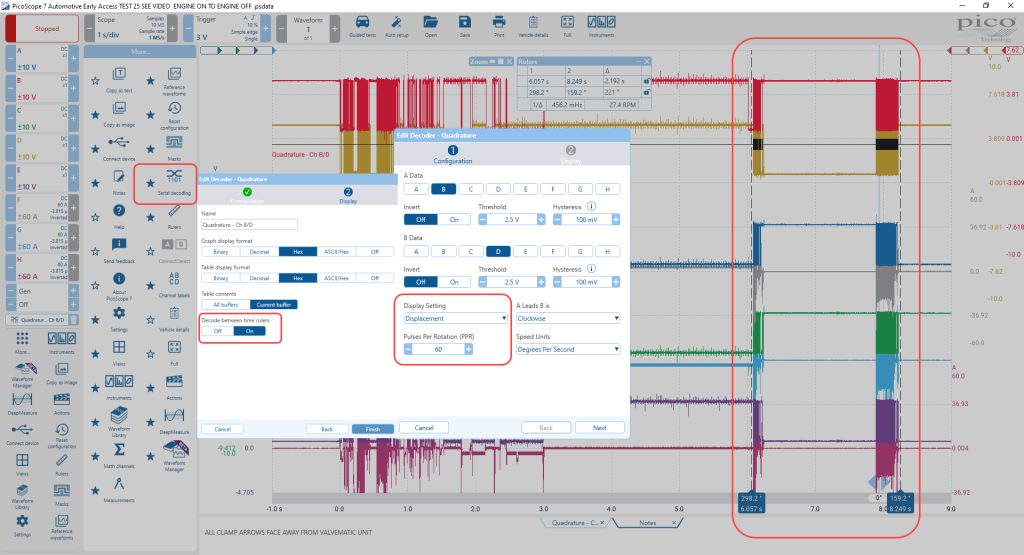This screenshot has width=1024, height=555.
Task: Set A Data Invert to On
Action: (x=454, y=219)
